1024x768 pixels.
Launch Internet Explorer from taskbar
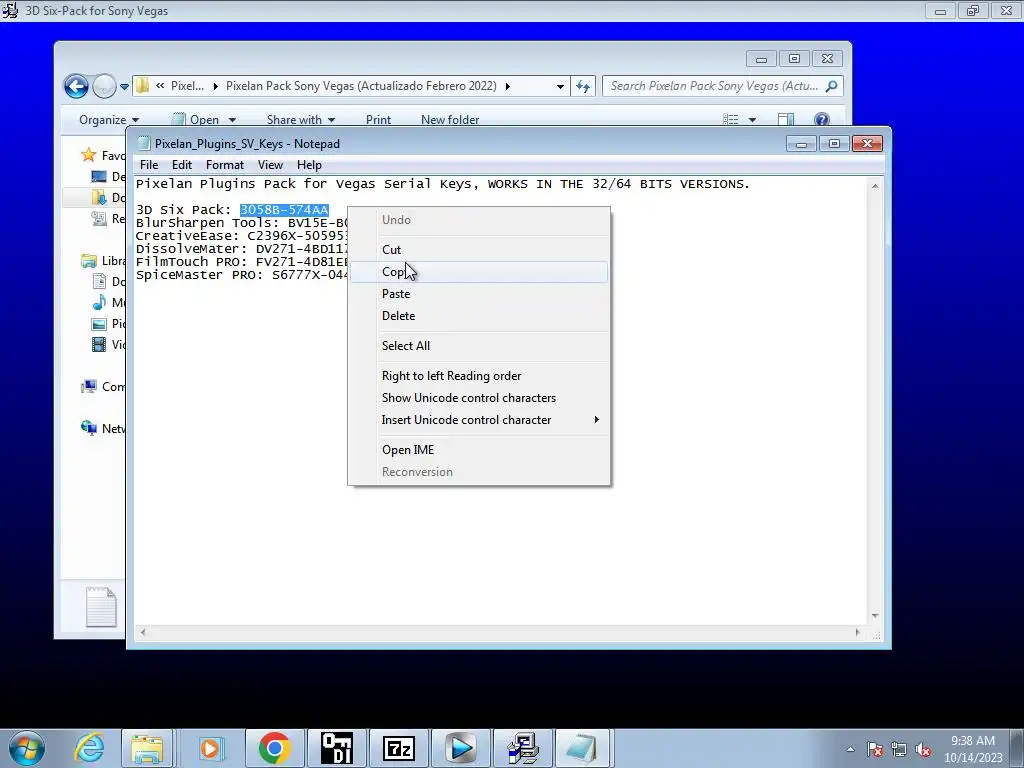tap(89, 748)
